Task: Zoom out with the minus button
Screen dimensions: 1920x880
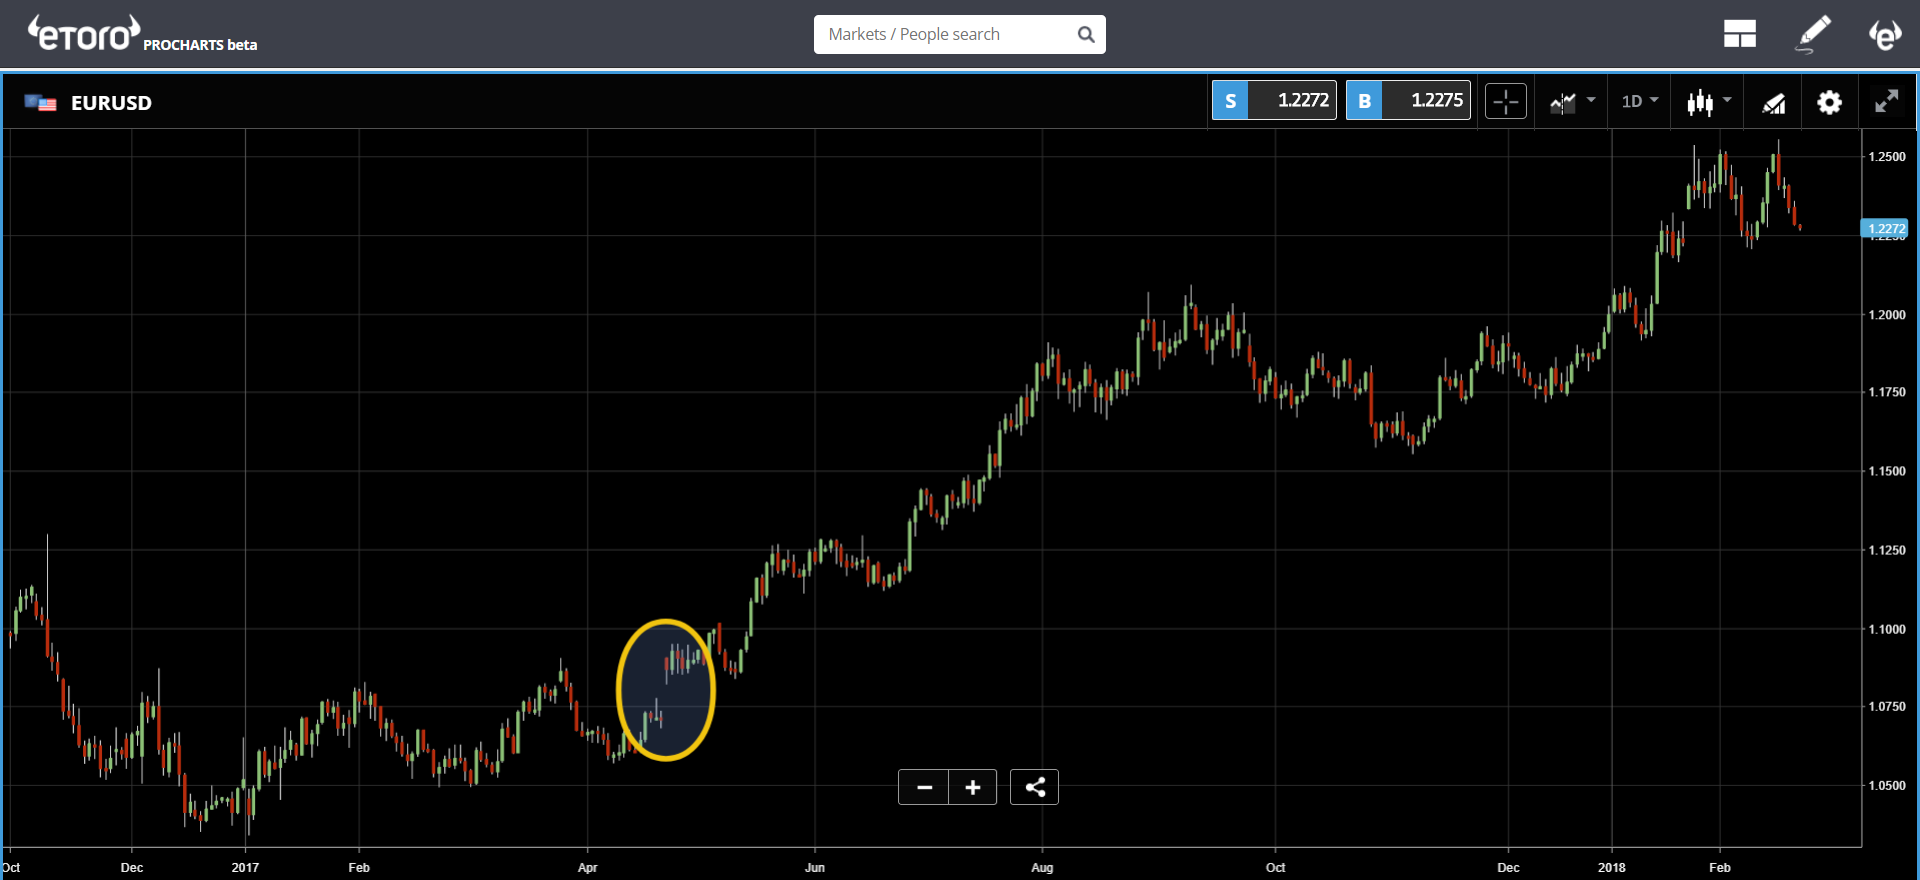Action: (x=924, y=788)
